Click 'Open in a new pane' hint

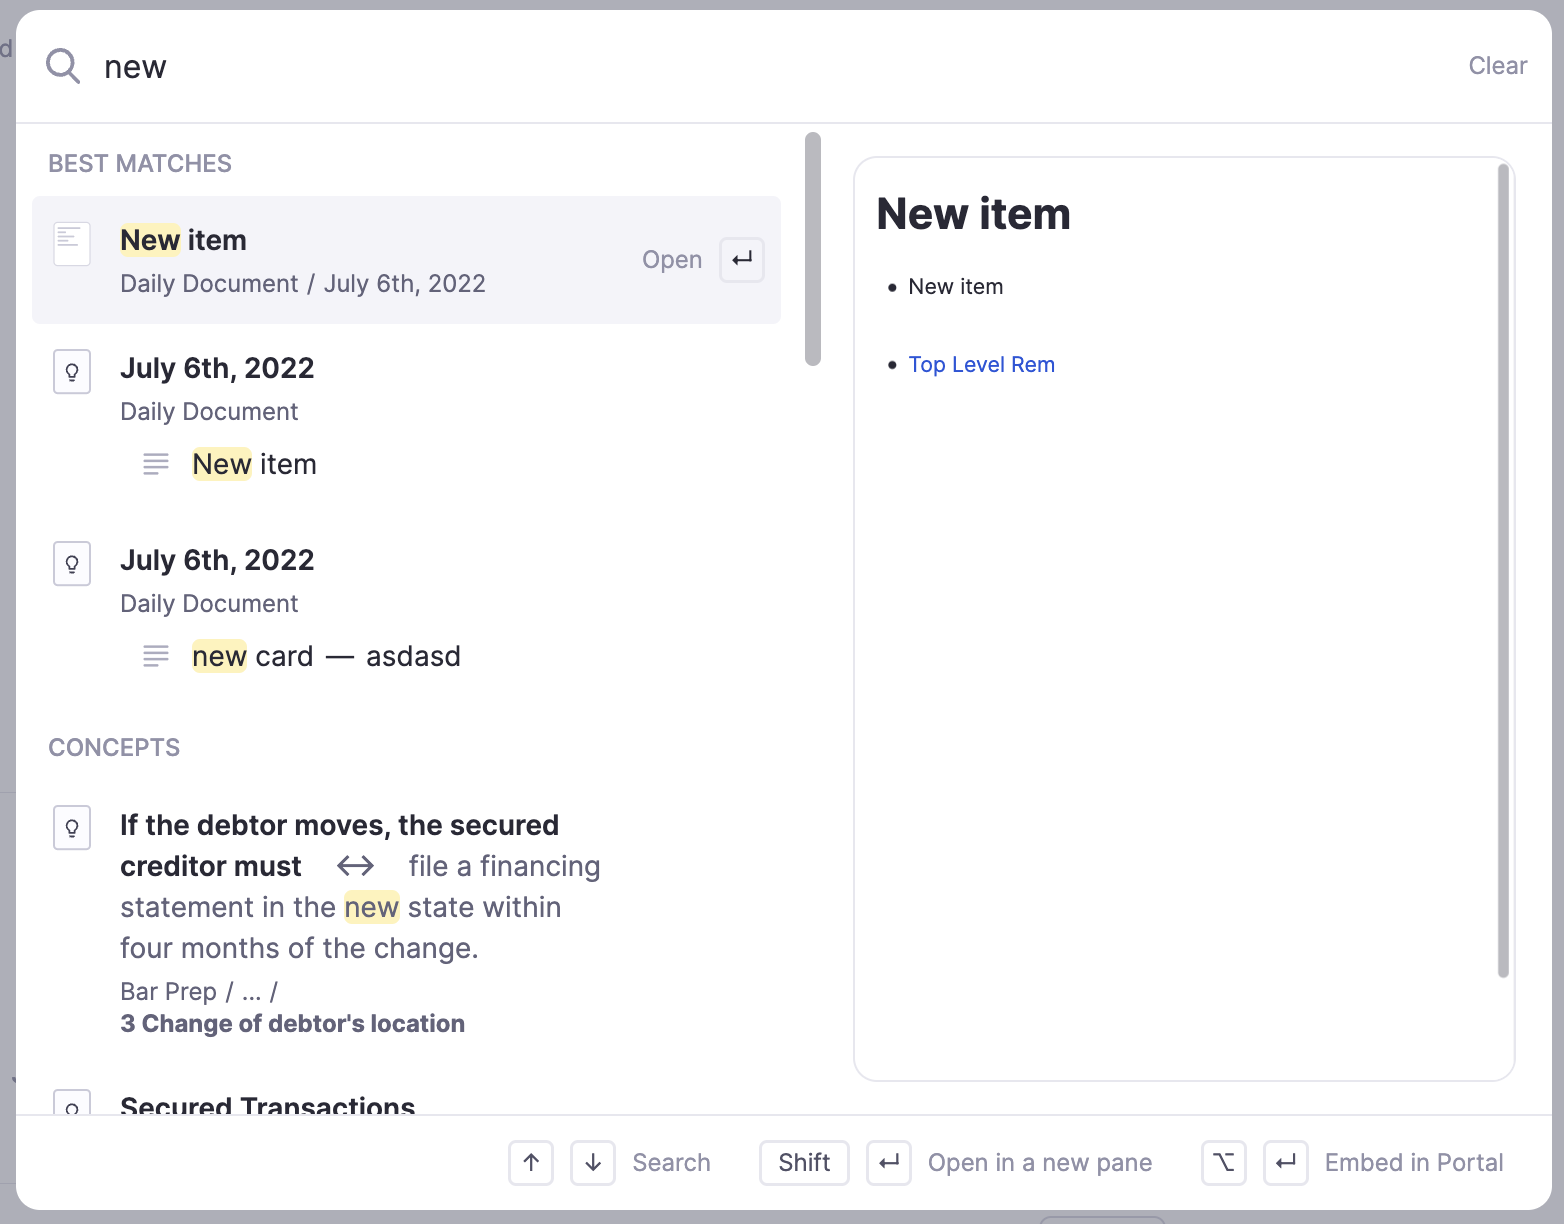[1040, 1163]
